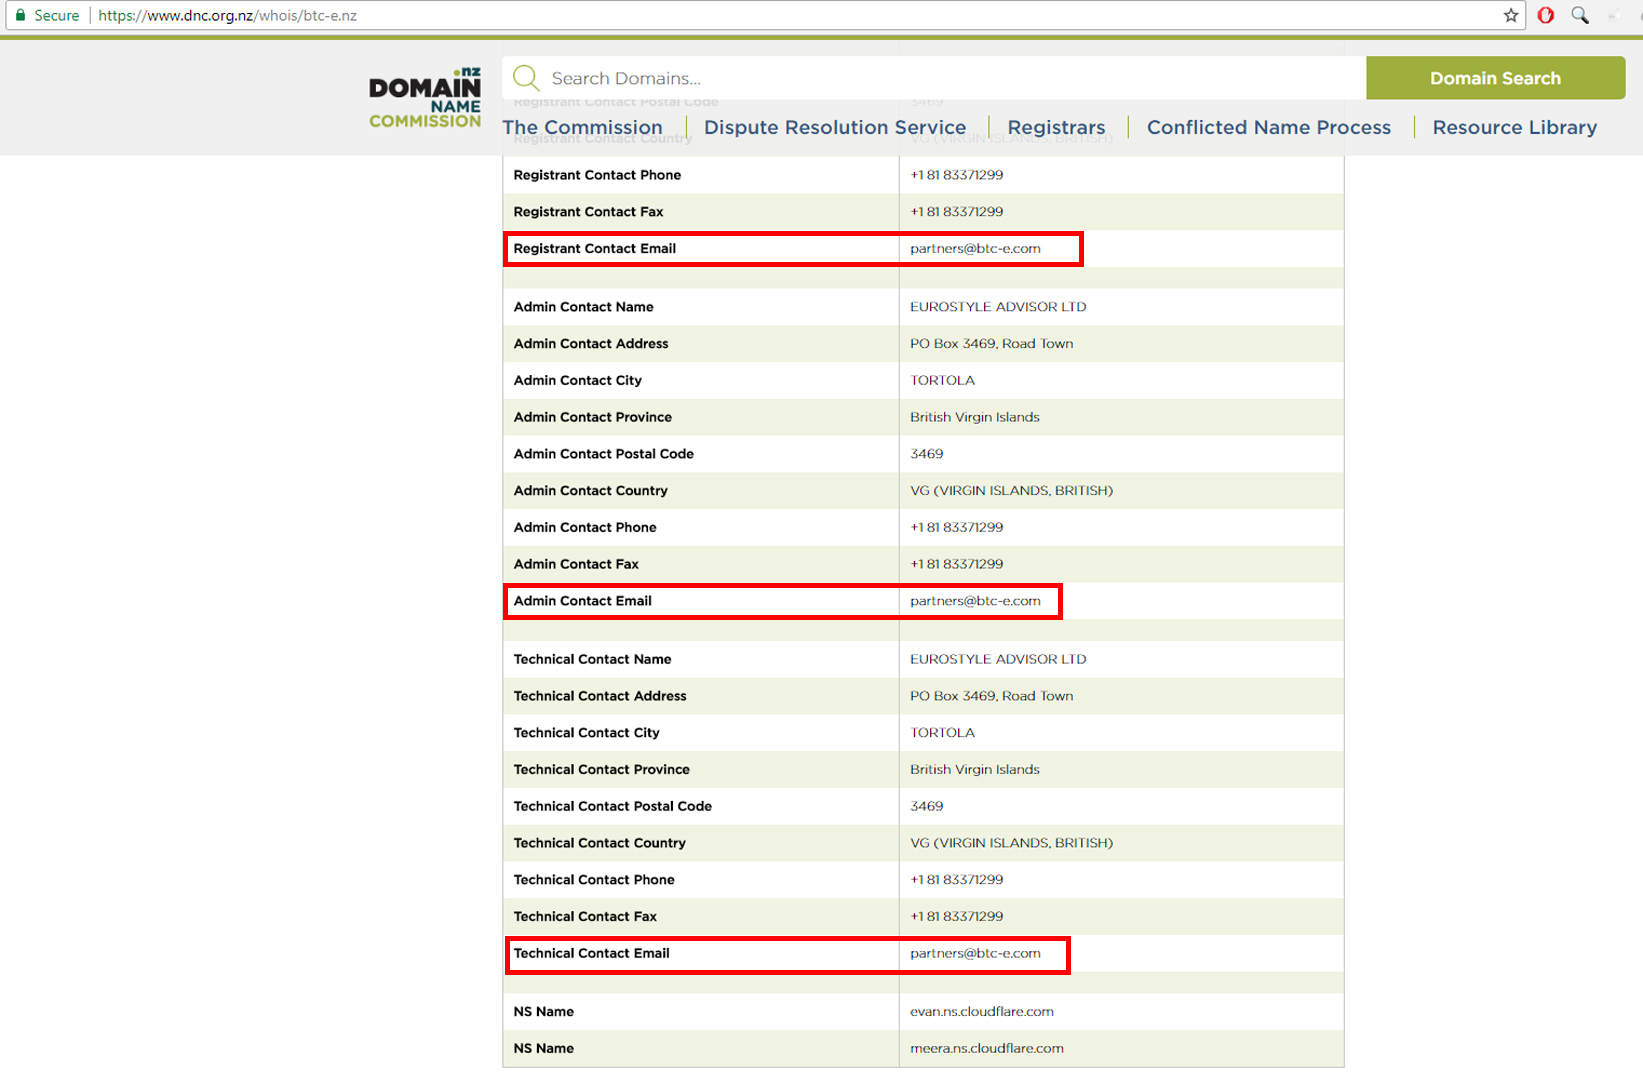Open The Commission menu
Screen dimensions: 1643x1080
pos(583,127)
